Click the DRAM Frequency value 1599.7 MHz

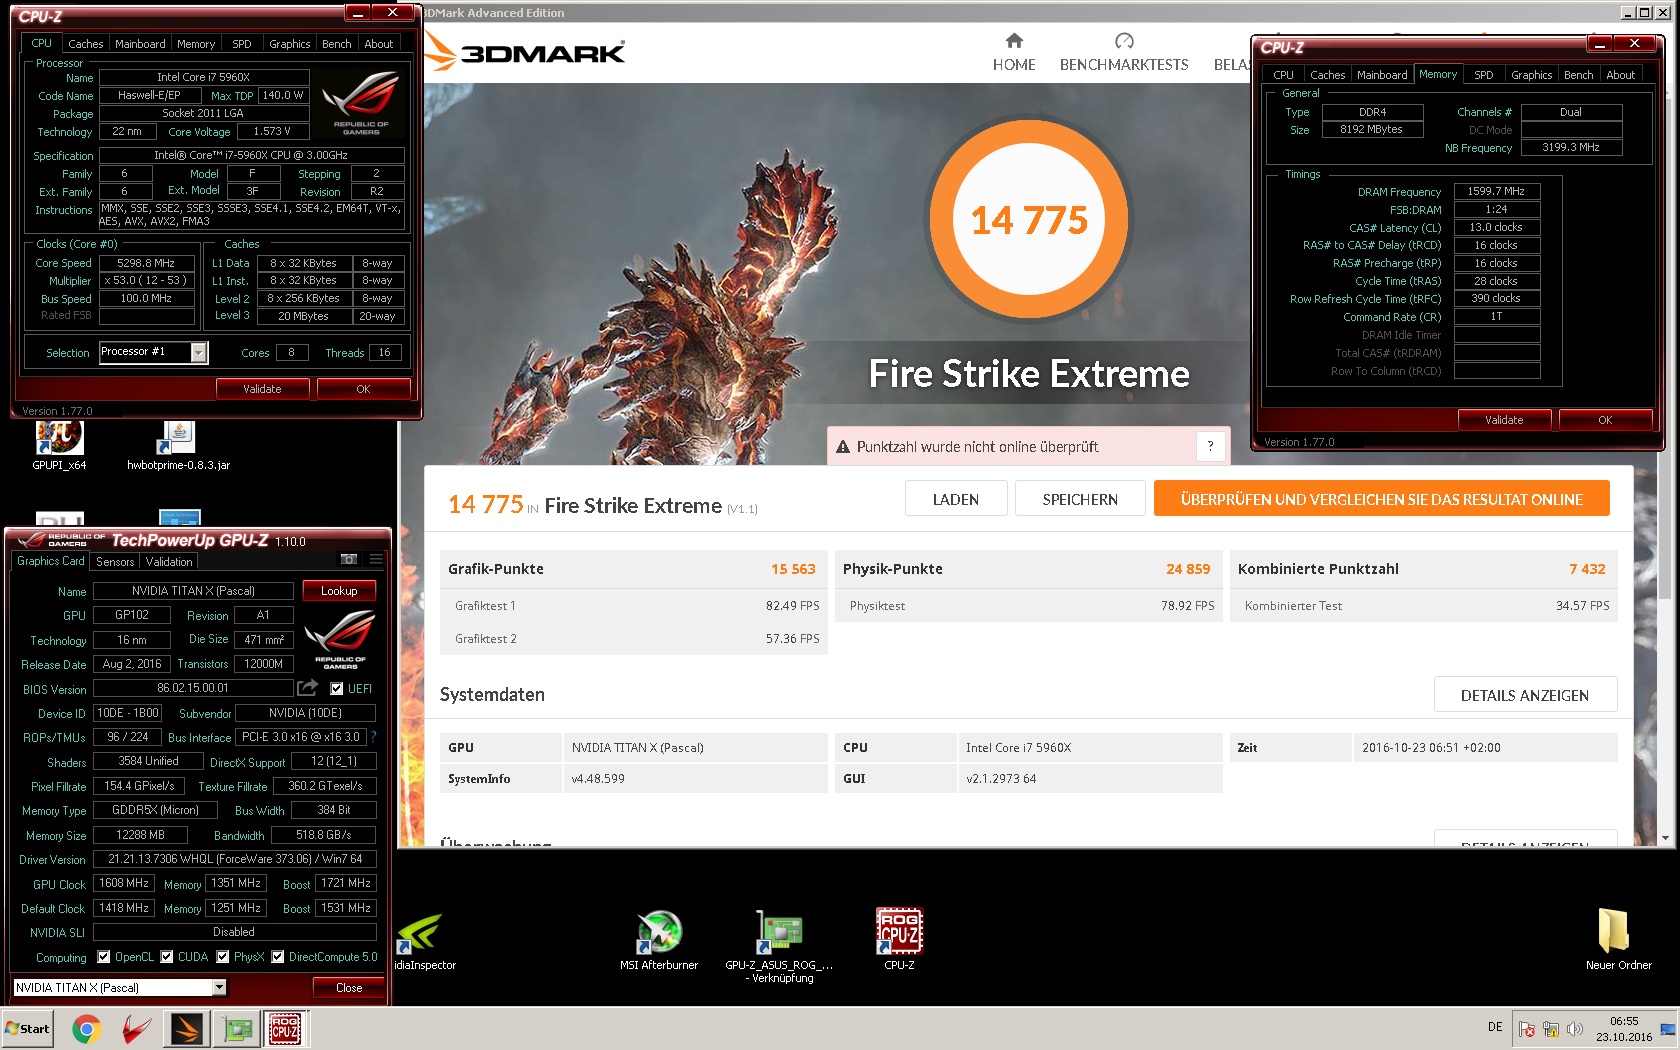[1496, 191]
